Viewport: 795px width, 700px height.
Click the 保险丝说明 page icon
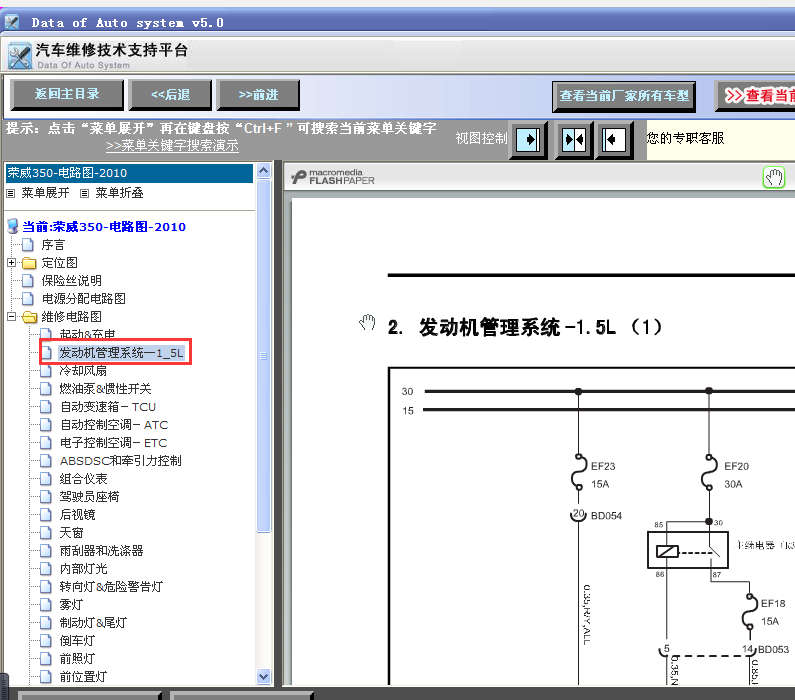28,280
